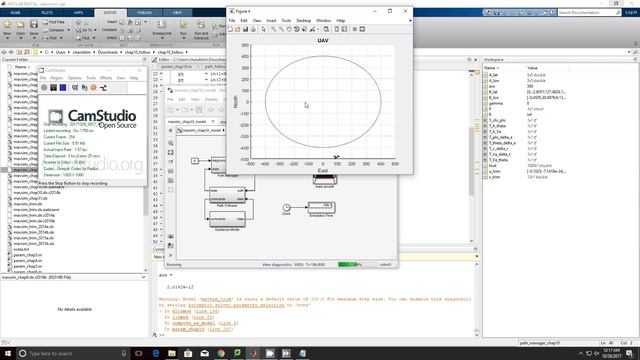640x360 pixels.
Task: Open the Region menu in CamStudio
Action: click(x=57, y=78)
